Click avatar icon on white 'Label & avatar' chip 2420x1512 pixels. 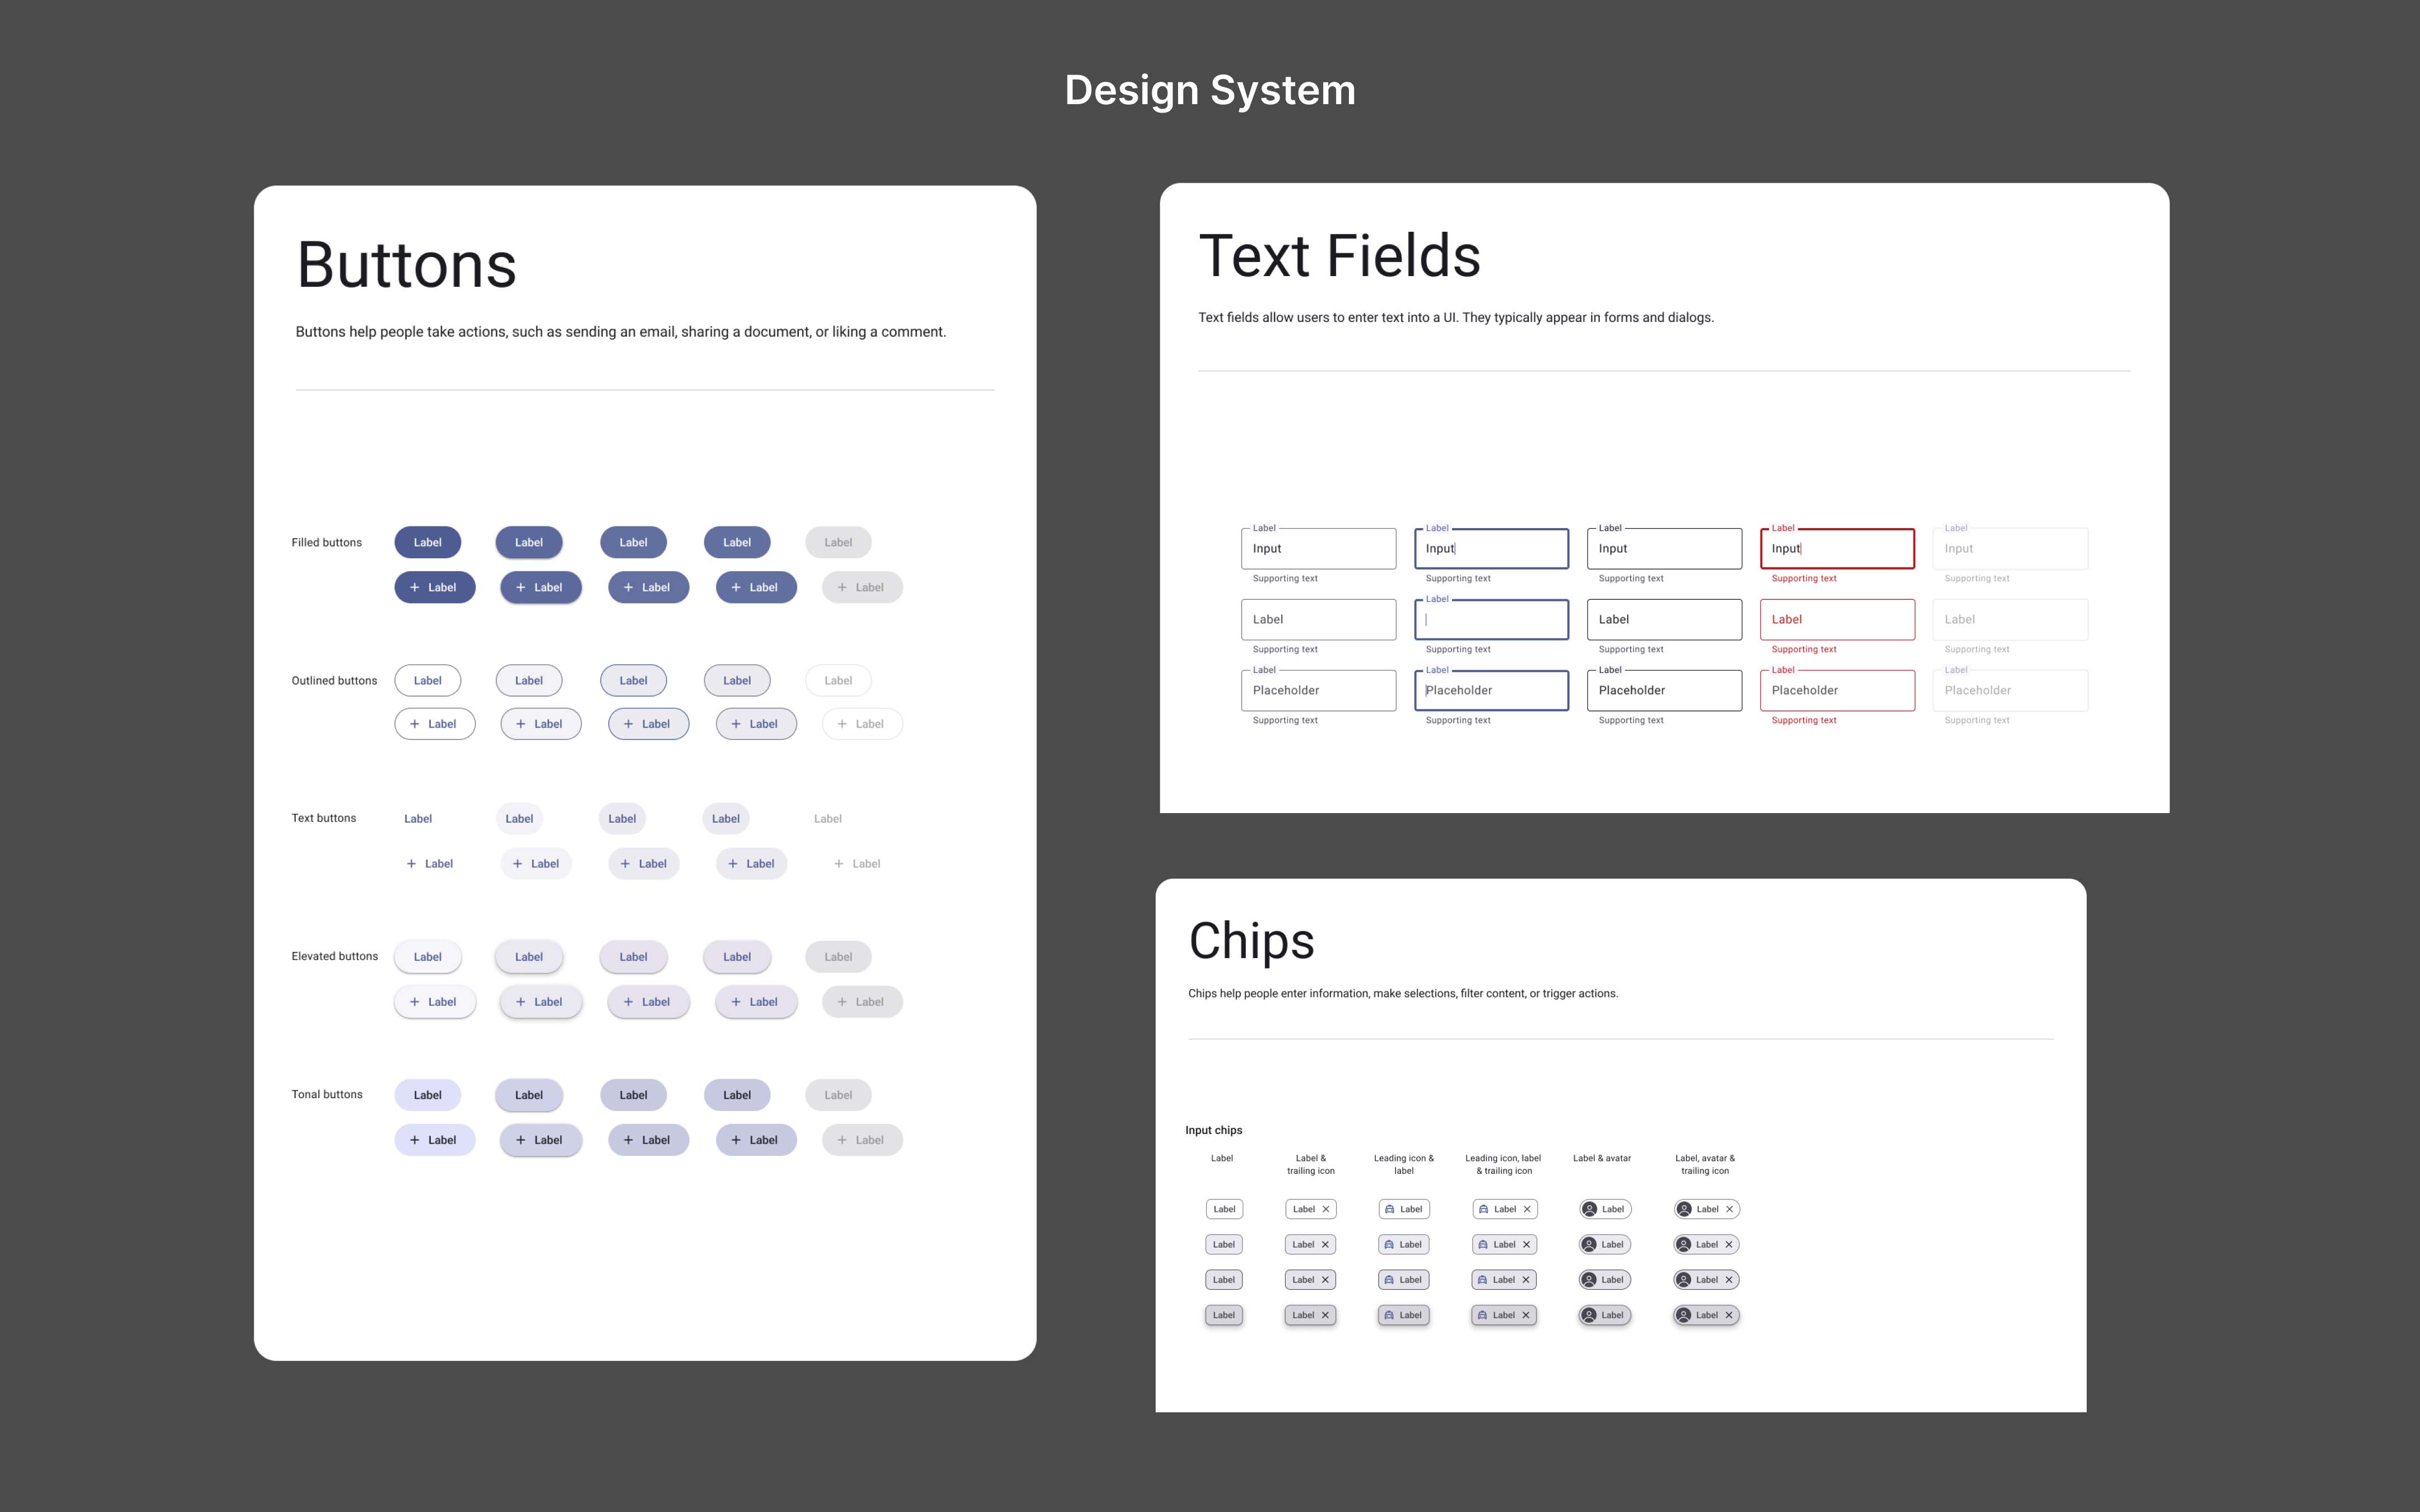(x=1589, y=1209)
